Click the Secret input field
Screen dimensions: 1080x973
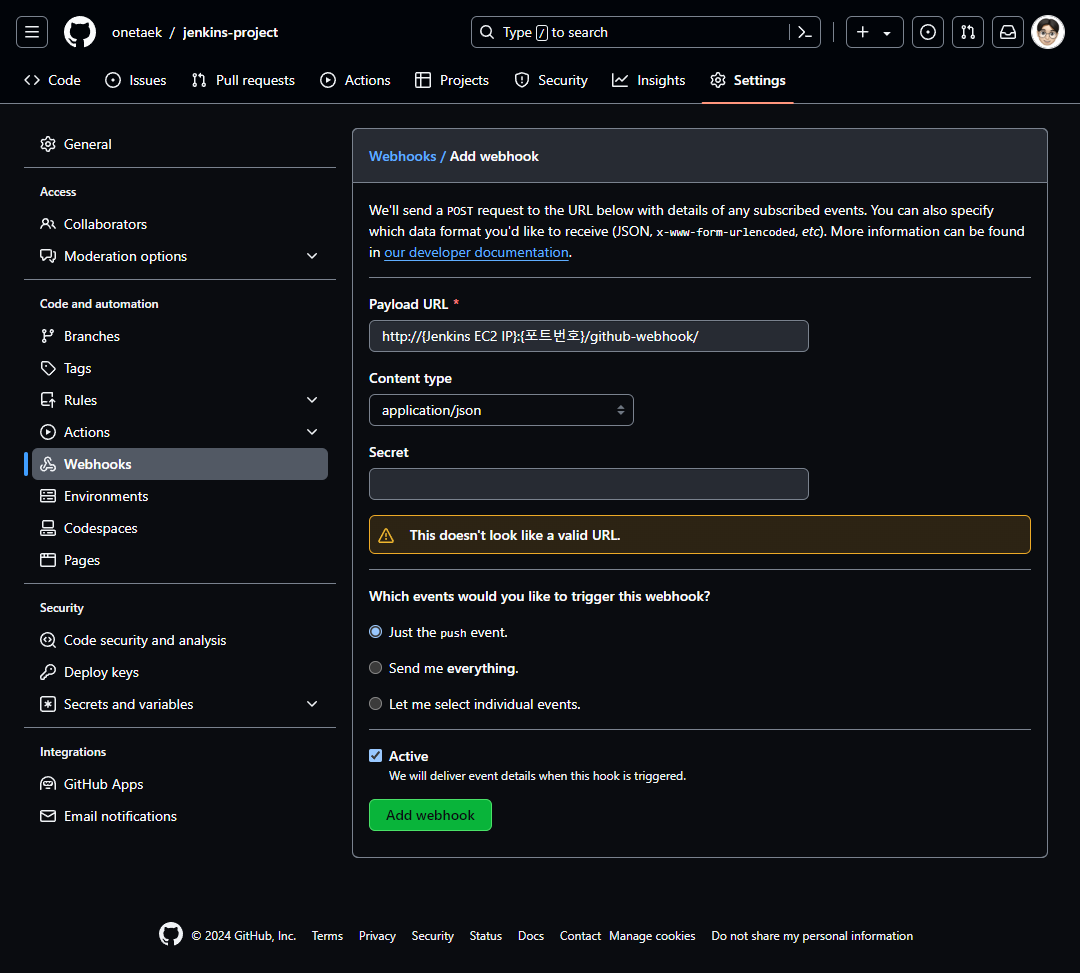[589, 484]
